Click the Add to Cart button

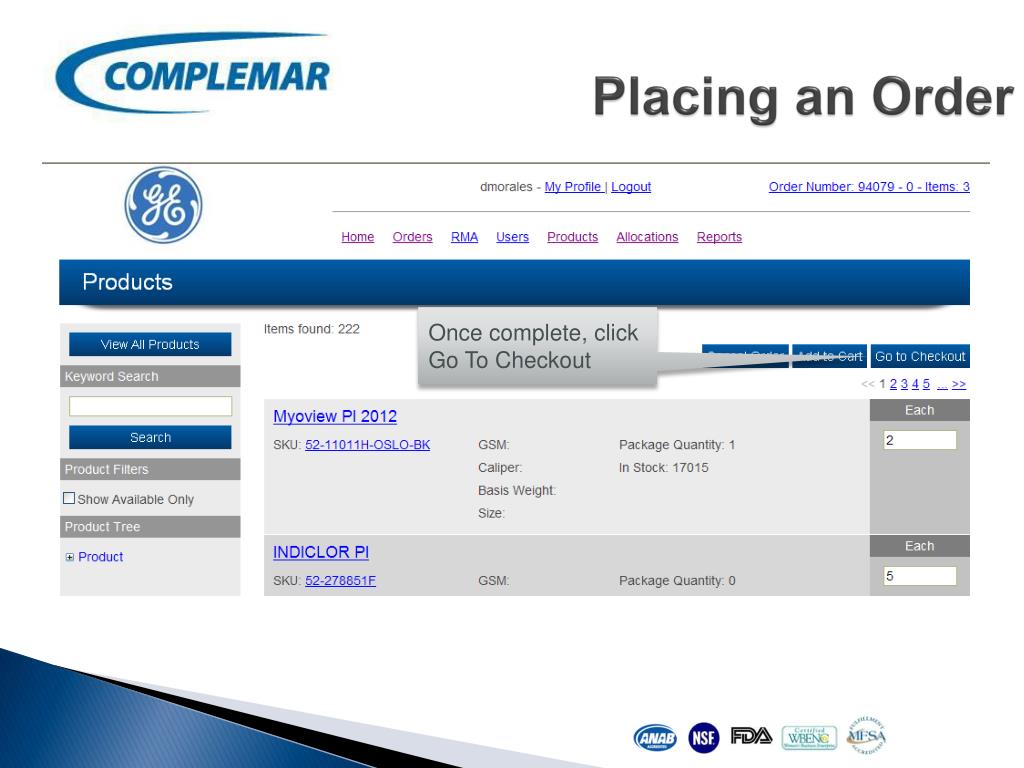pyautogui.click(x=829, y=356)
